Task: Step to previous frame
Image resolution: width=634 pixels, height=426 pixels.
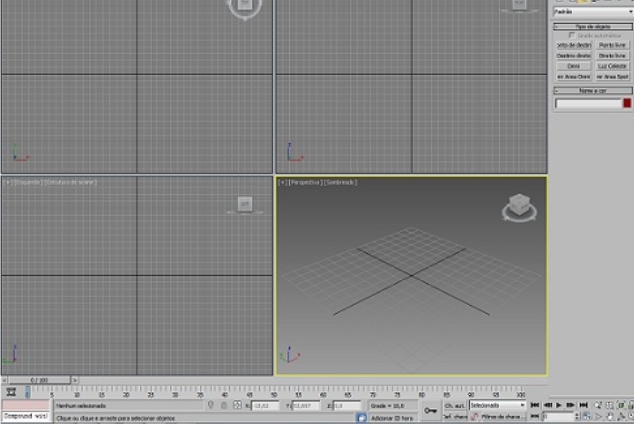Action: click(548, 405)
